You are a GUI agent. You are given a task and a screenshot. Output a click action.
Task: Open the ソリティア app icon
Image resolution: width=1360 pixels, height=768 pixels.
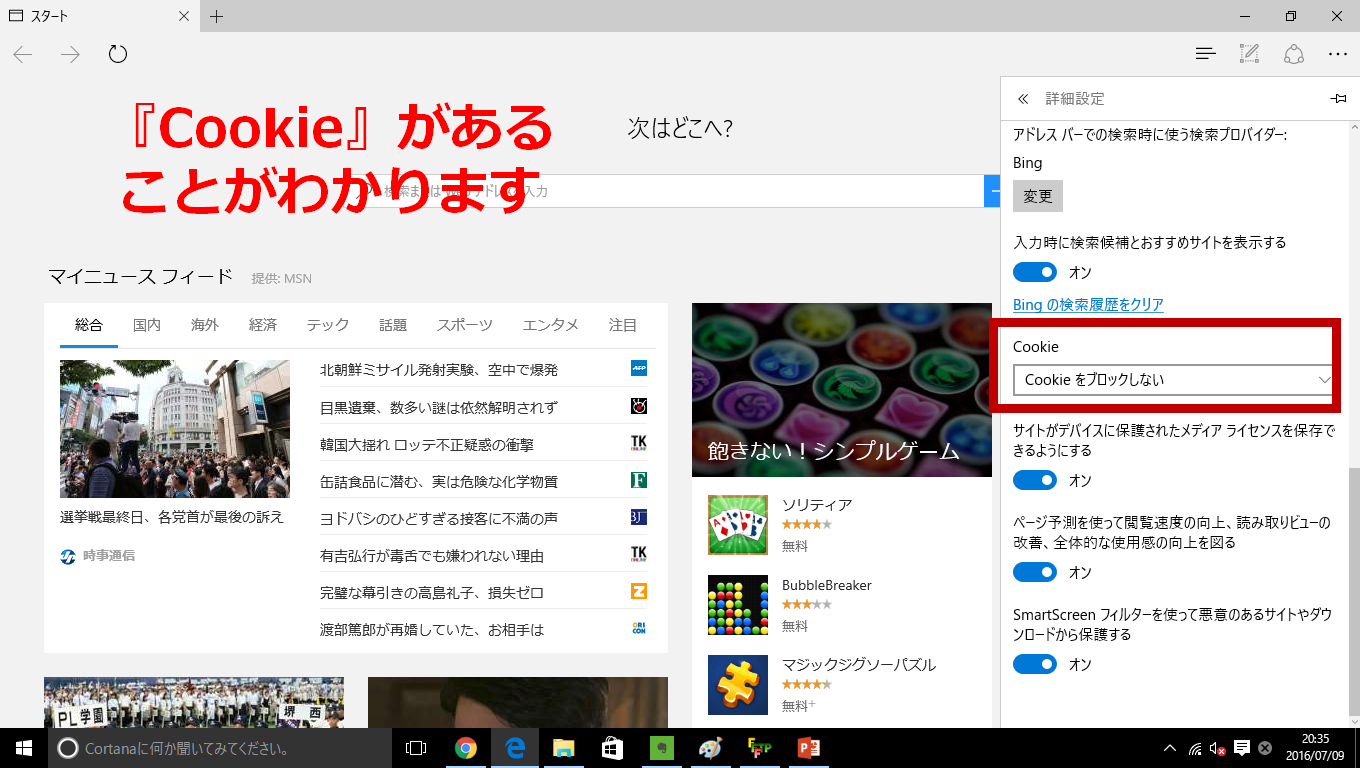pos(738,525)
